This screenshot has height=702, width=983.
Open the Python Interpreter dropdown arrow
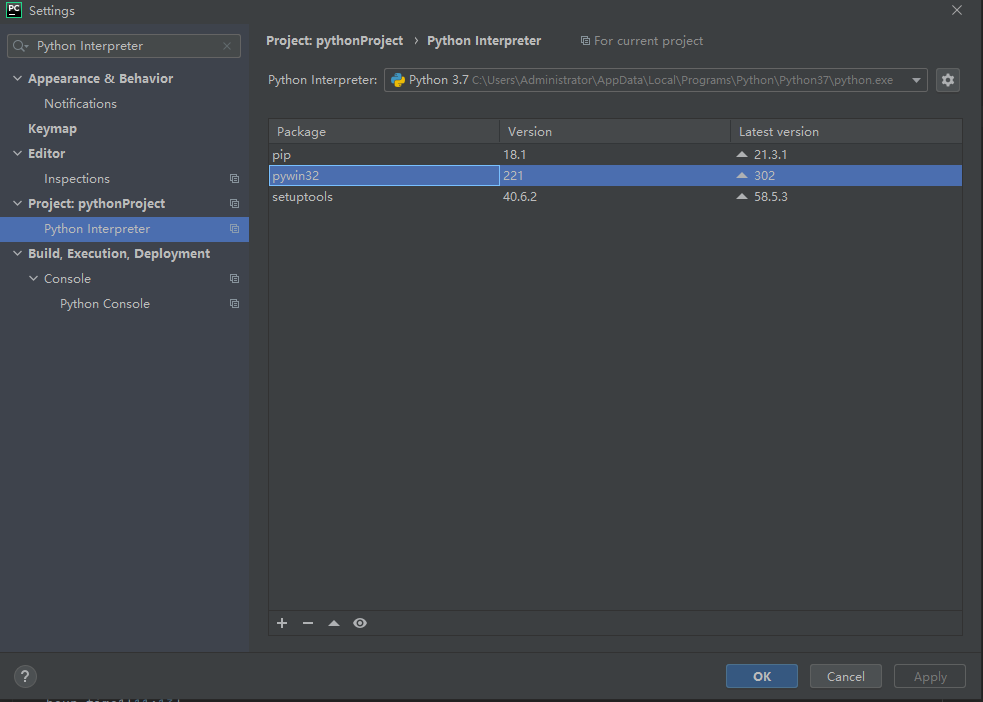pyautogui.click(x=916, y=80)
